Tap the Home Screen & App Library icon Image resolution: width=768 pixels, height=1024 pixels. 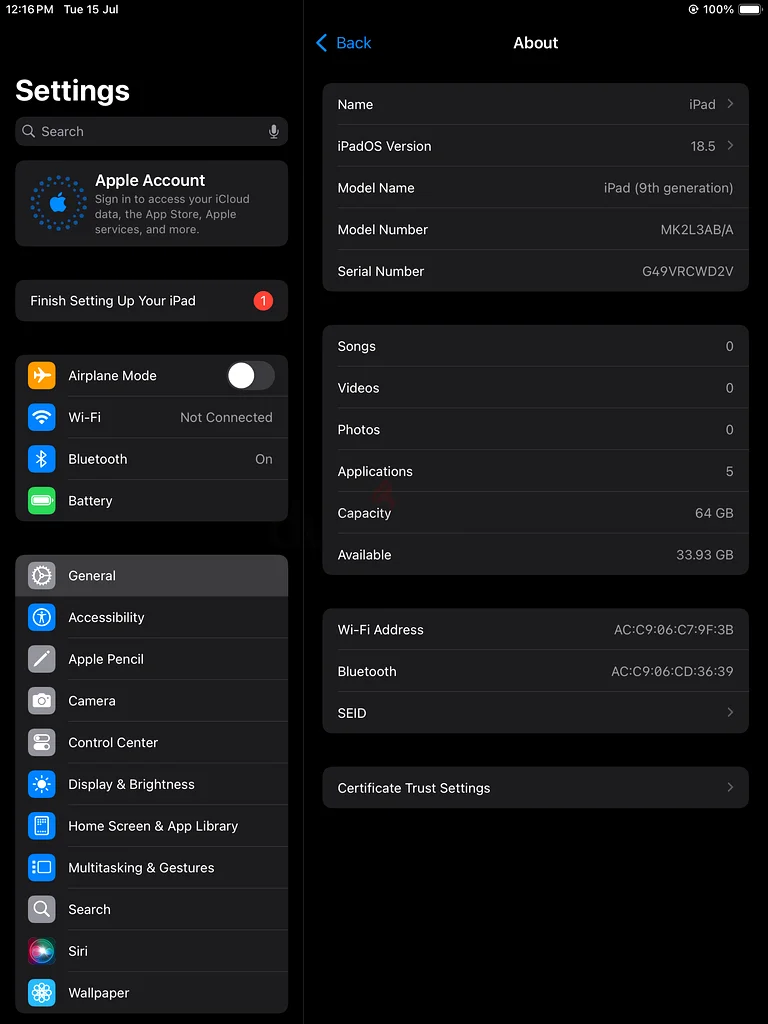click(42, 826)
